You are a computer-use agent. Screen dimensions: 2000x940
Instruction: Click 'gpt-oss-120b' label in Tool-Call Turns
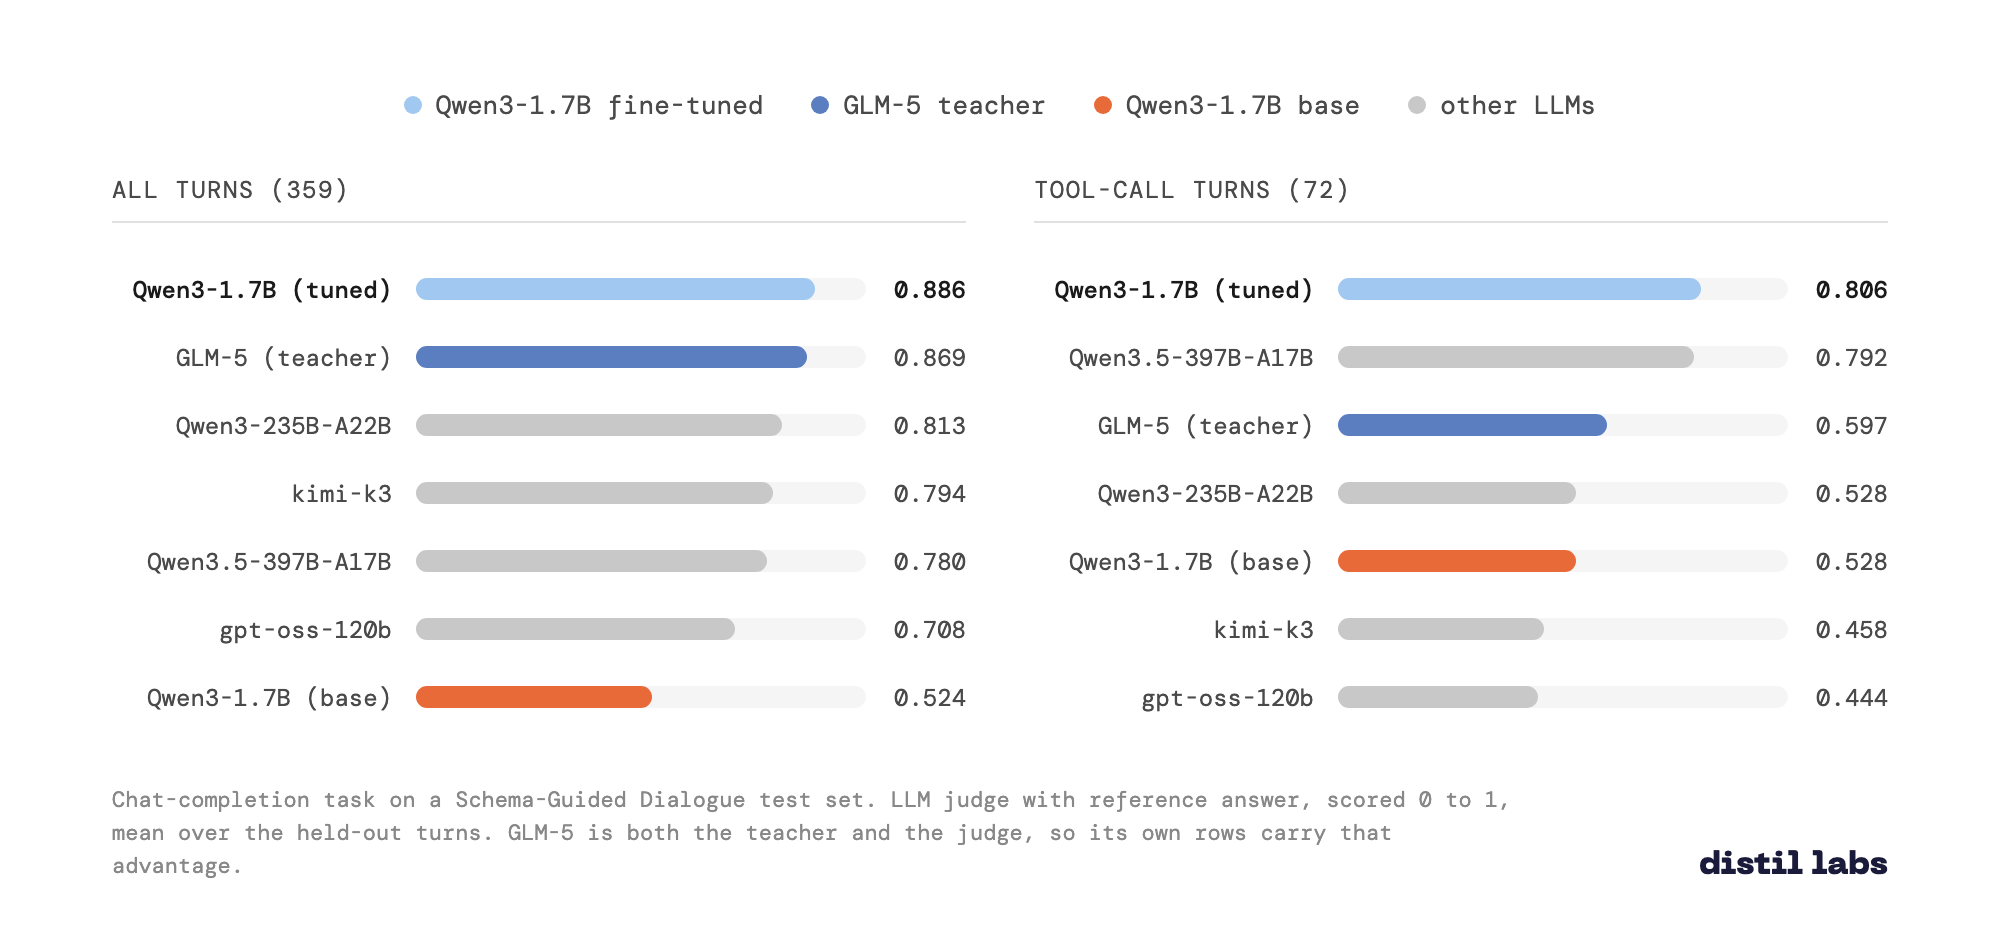point(1228,698)
